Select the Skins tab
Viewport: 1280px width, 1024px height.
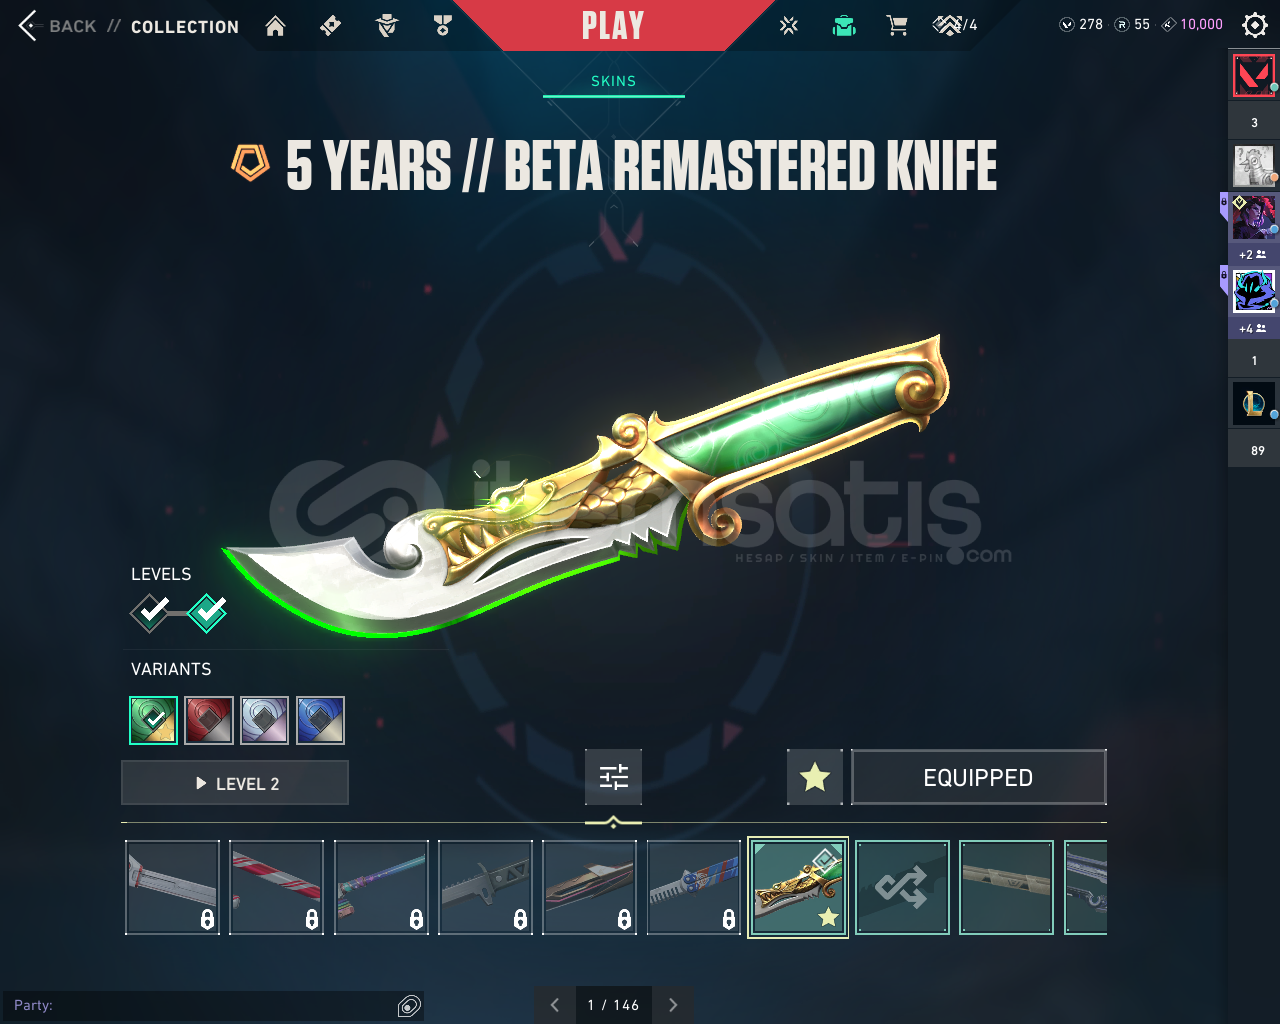click(x=614, y=81)
